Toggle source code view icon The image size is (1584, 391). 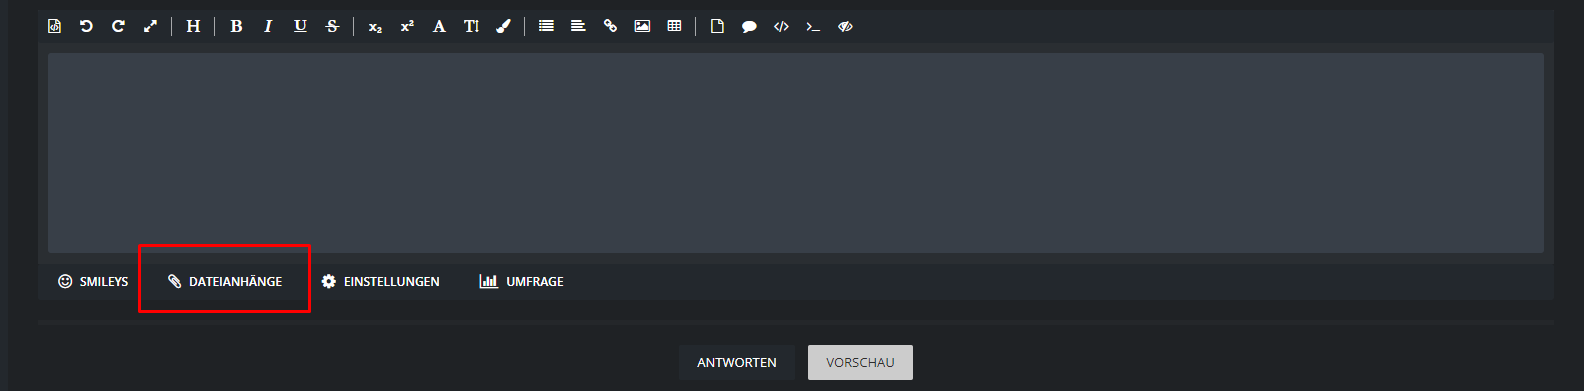(x=55, y=26)
